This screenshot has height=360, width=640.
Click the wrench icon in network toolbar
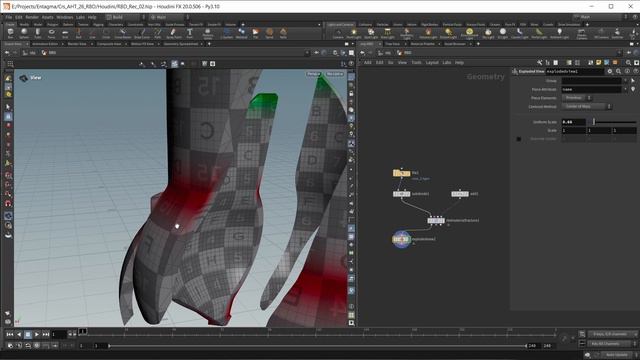coord(540,62)
